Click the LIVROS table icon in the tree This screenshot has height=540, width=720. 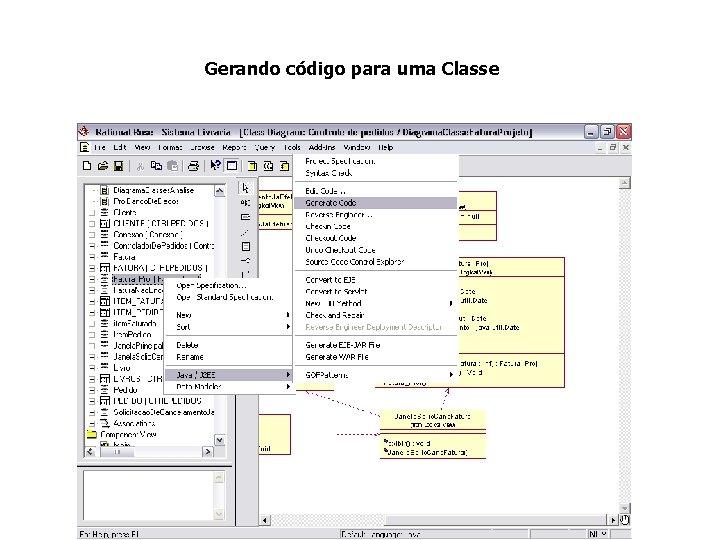(x=105, y=379)
